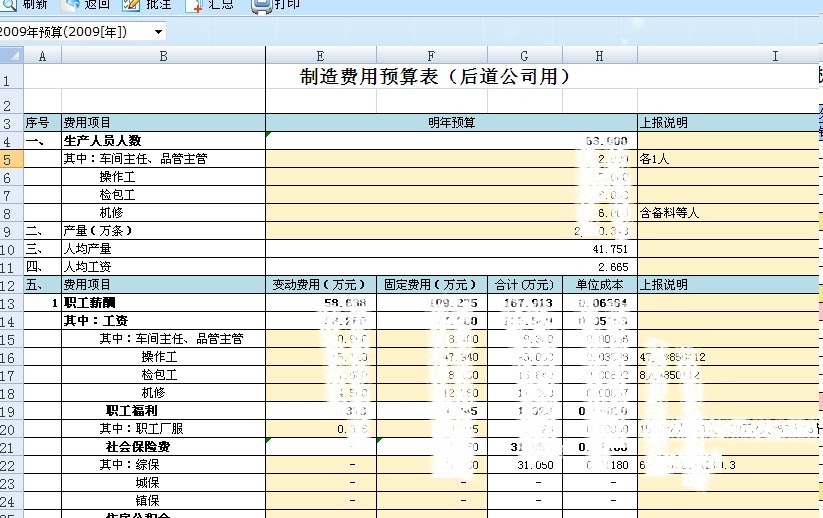This screenshot has height=518, width=823.
Task: Click the 费用项目 header in row 3
Action: 163,123
